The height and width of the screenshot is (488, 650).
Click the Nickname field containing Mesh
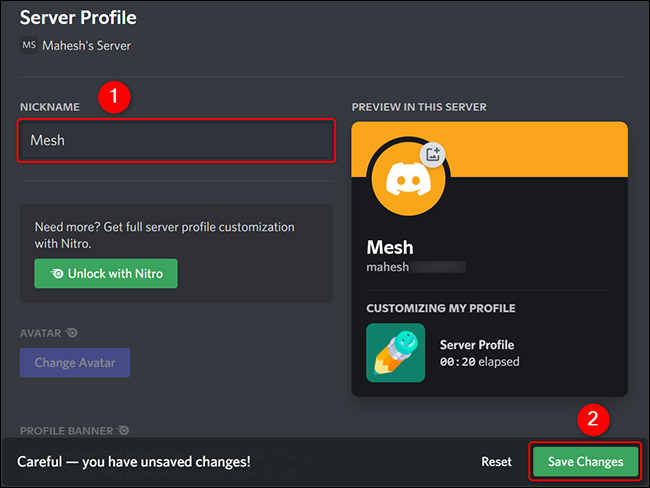(x=176, y=141)
